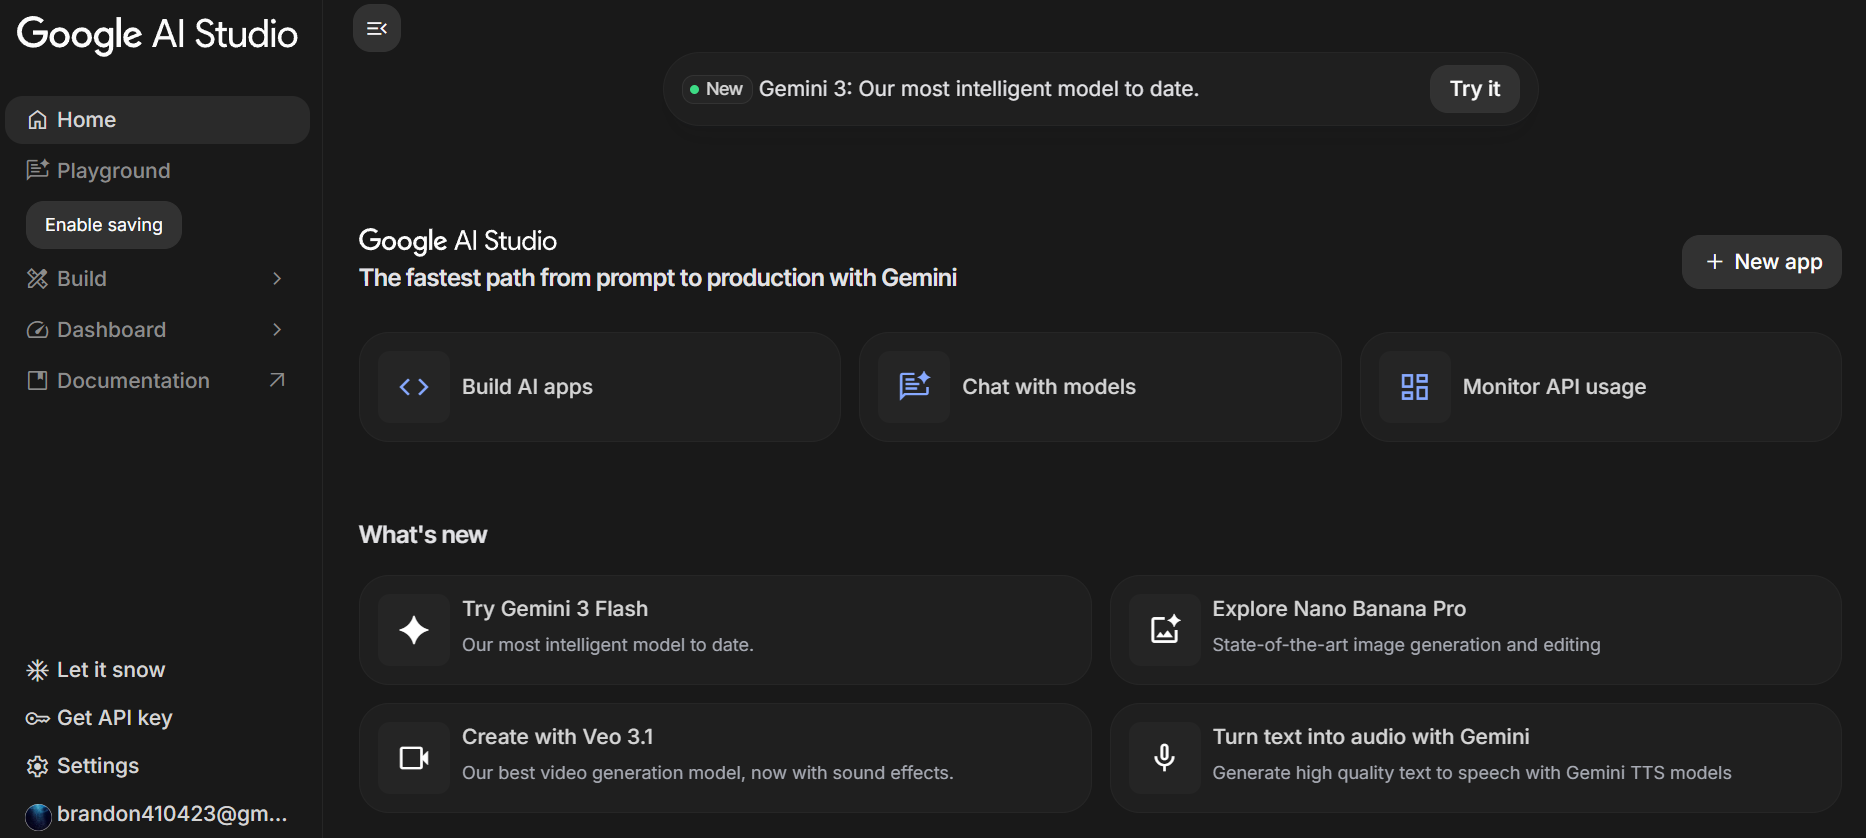Click the dashboard grid icon for Monitor API usage

click(1414, 387)
